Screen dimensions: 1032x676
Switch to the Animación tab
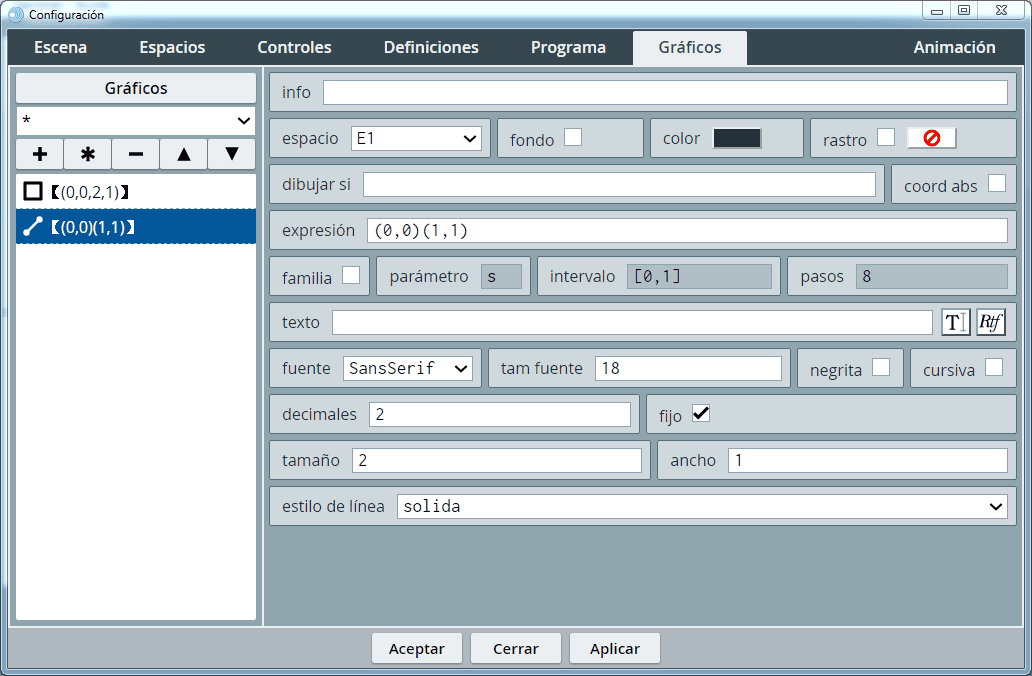(954, 47)
